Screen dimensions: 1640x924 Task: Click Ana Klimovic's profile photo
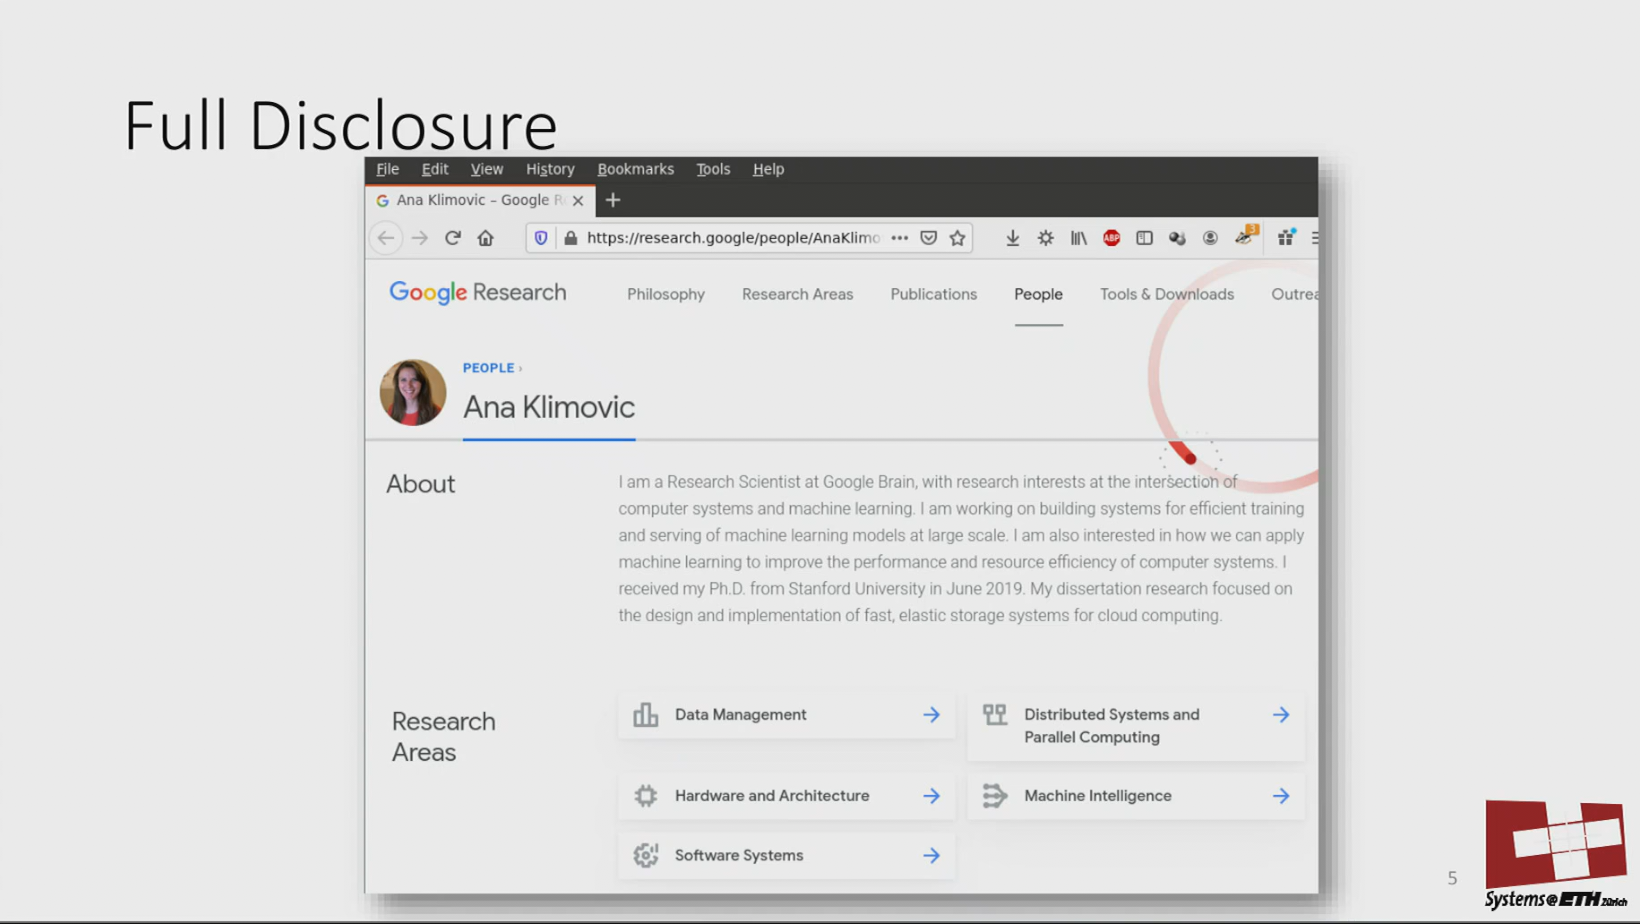coord(413,392)
